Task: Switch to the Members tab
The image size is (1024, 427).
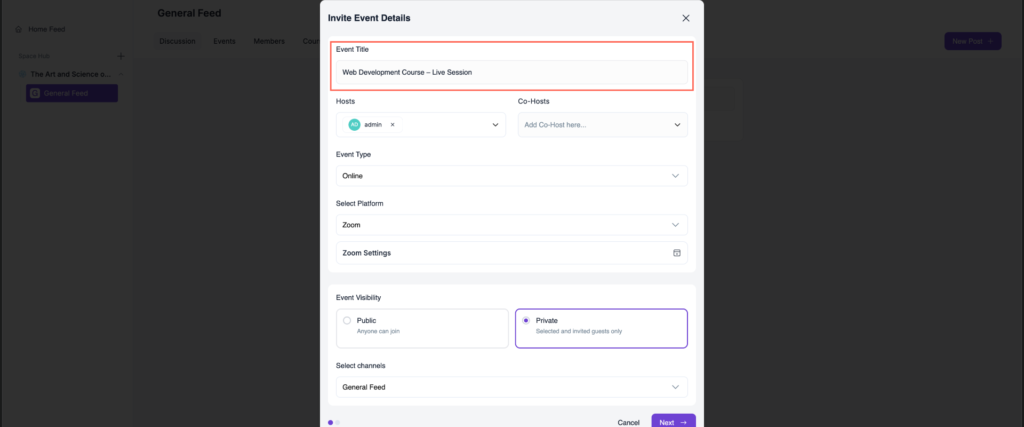Action: click(x=269, y=42)
